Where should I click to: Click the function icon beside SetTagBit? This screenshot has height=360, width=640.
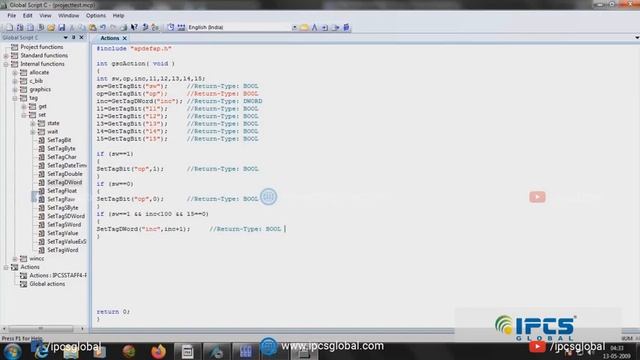(41, 140)
